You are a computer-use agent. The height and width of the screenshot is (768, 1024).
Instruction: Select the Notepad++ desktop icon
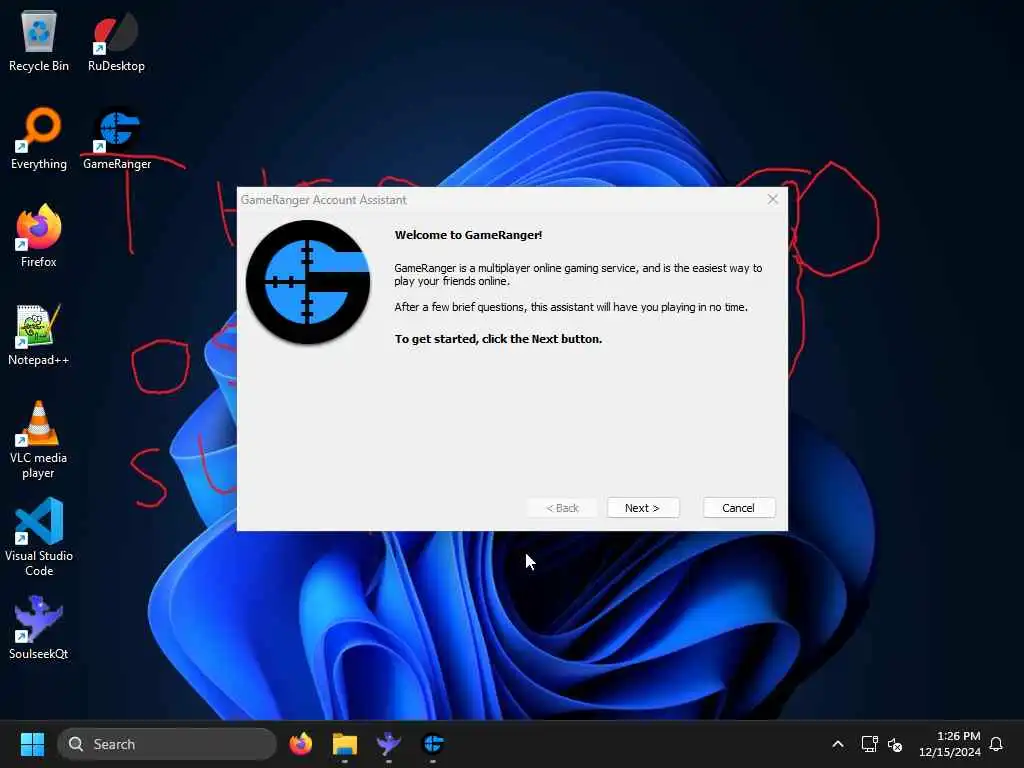coord(39,334)
